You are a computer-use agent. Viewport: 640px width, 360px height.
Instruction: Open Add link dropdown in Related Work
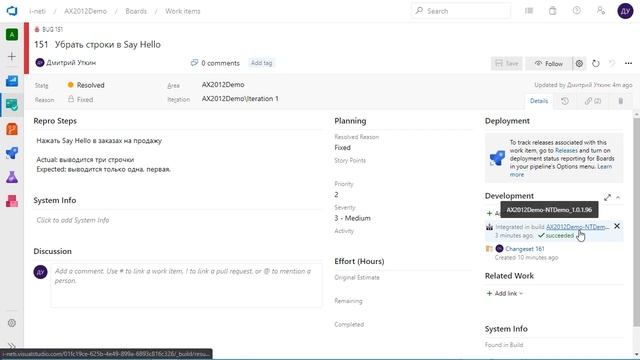504,293
